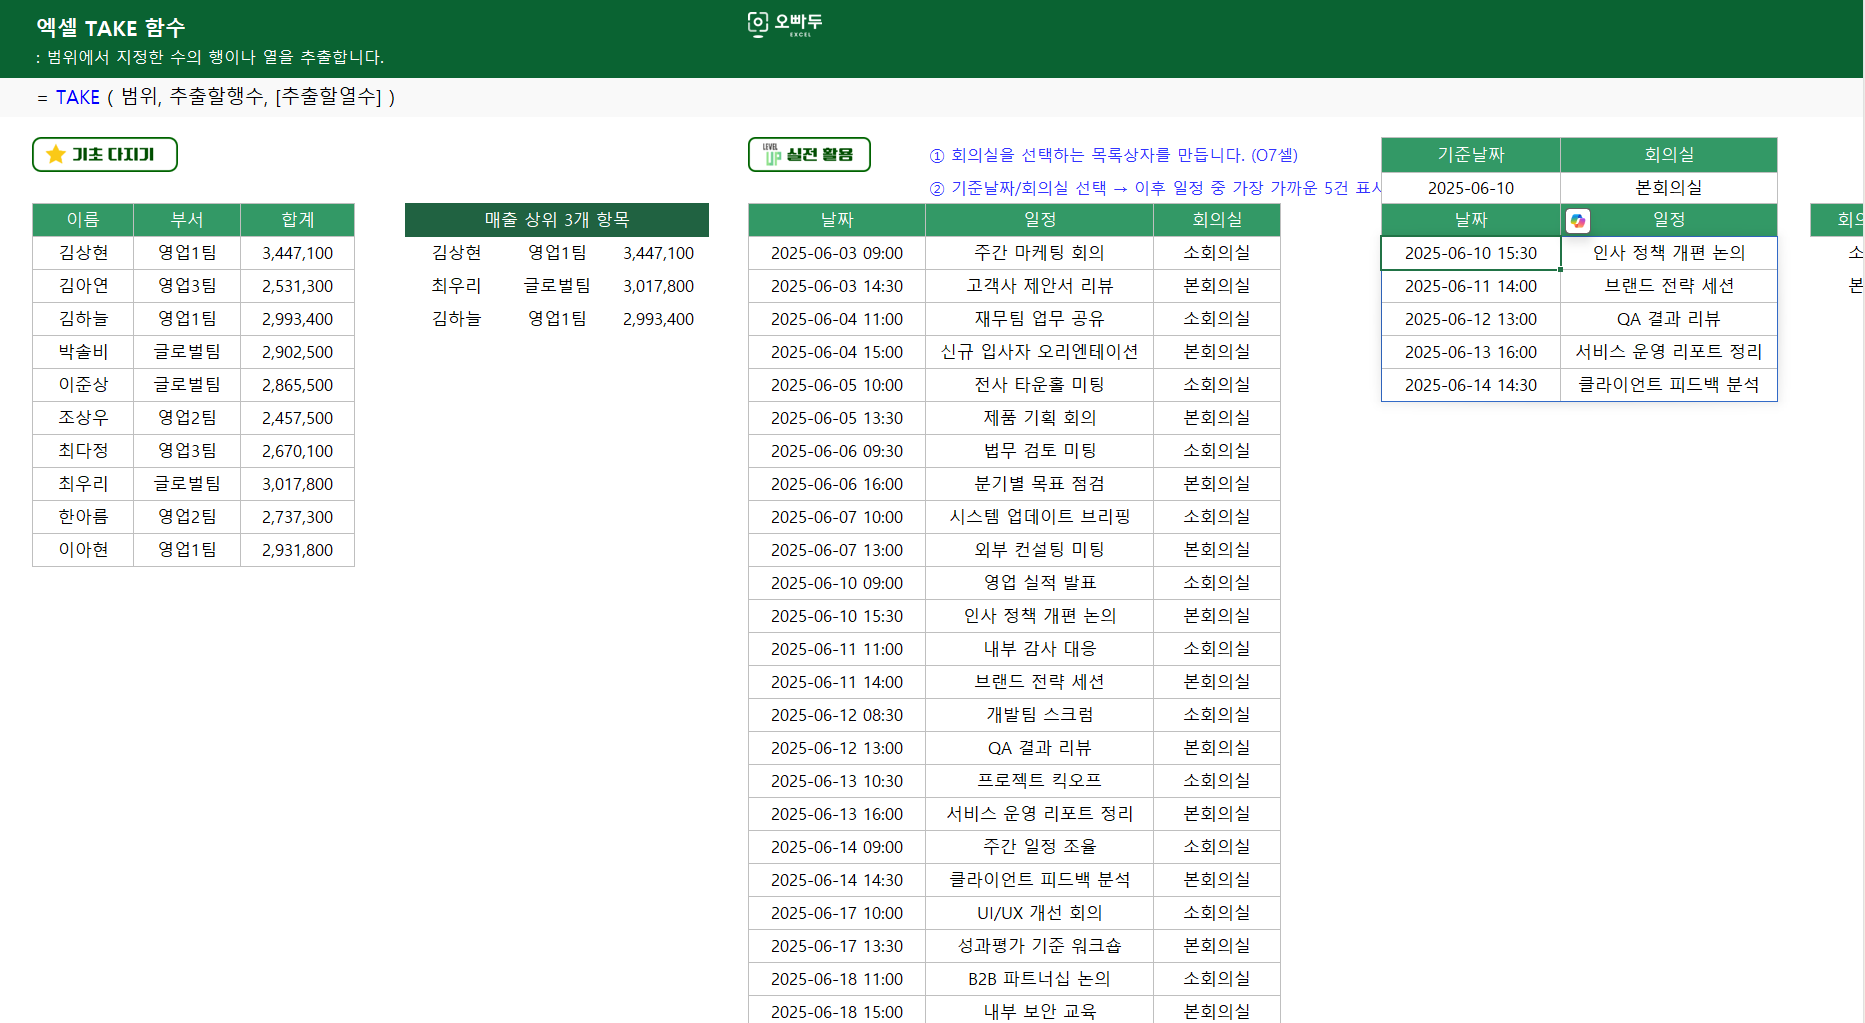Select cell 조상우 in the name column
This screenshot has width=1865, height=1023.
(83, 418)
